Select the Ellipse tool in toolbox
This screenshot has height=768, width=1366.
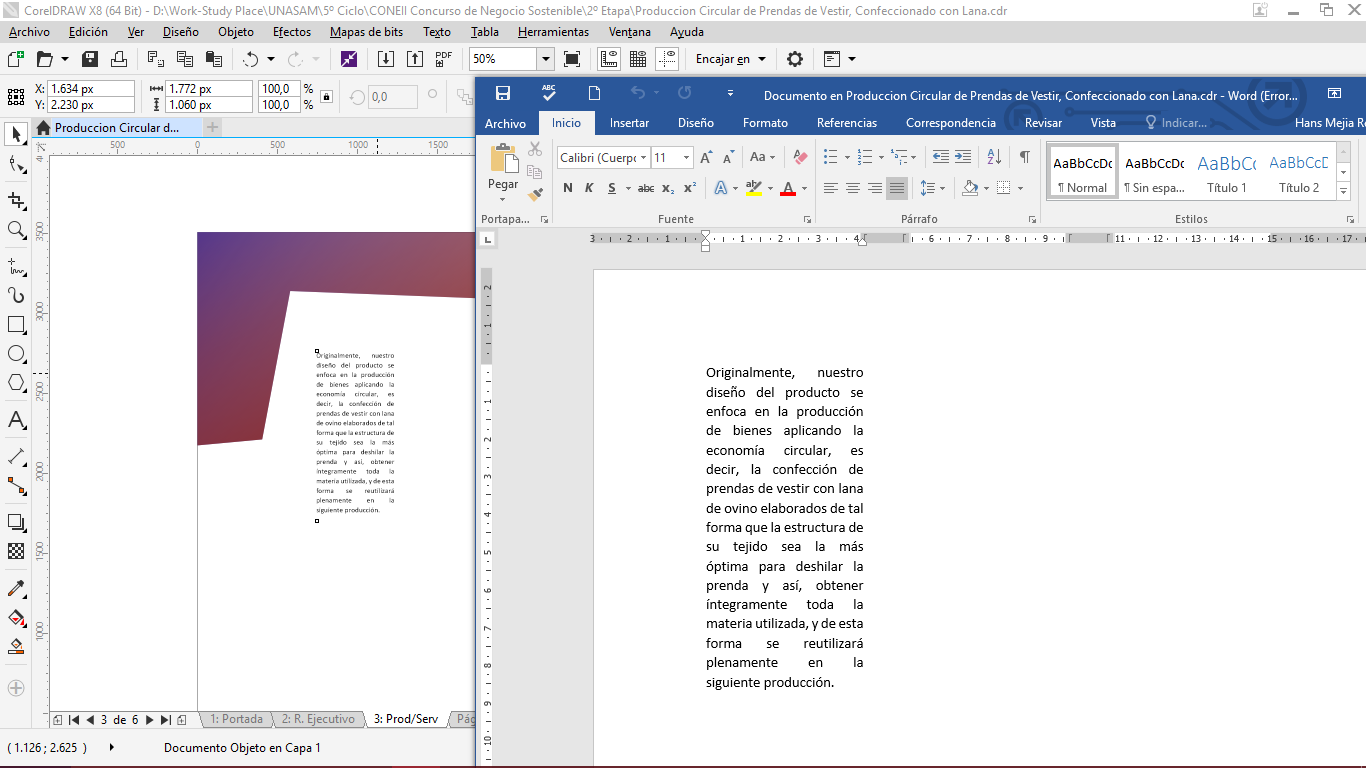point(16,354)
